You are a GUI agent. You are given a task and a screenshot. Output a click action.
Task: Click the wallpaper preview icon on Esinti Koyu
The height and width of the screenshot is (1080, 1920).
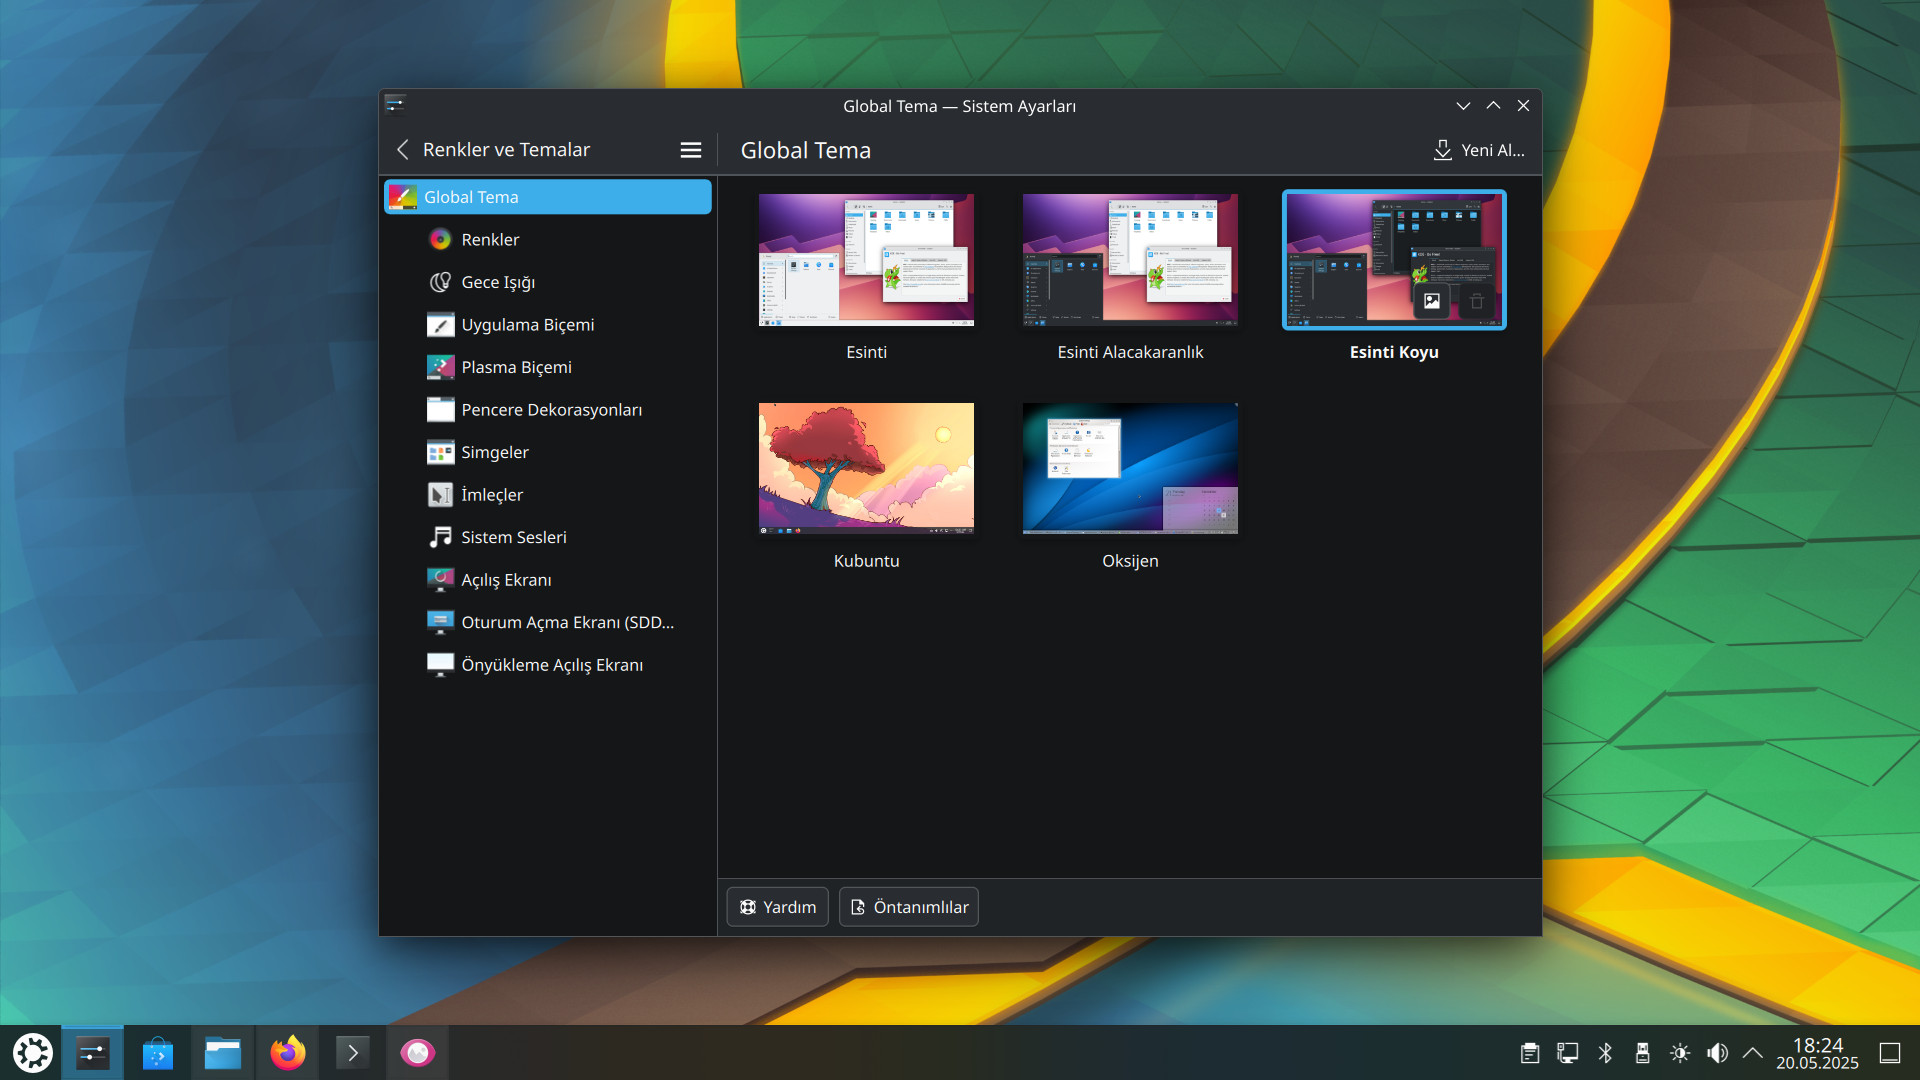tap(1432, 301)
